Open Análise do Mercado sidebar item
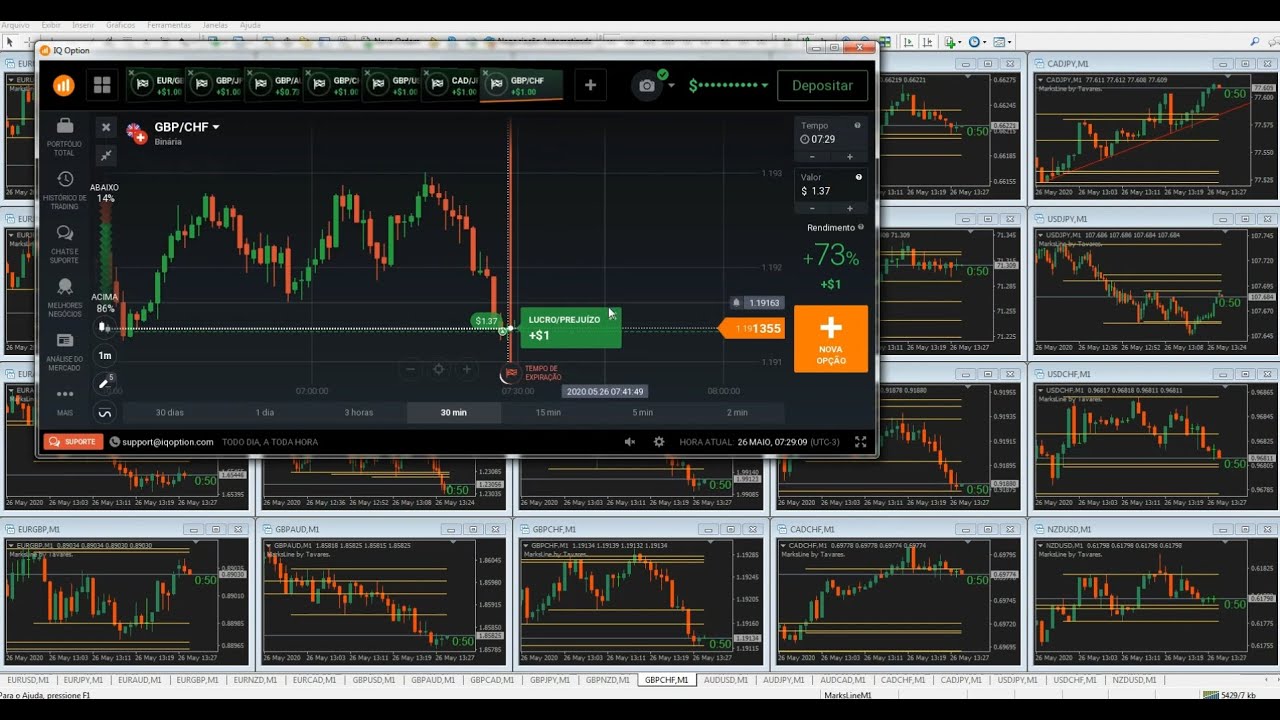This screenshot has width=1280, height=720. (x=64, y=352)
